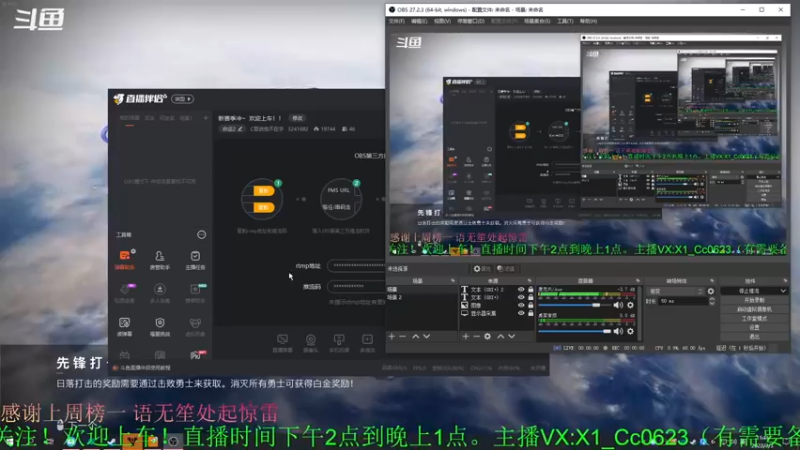Image resolution: width=800 pixels, height=450 pixels.
Task: Open scene transition properties gear
Action: coord(711,291)
